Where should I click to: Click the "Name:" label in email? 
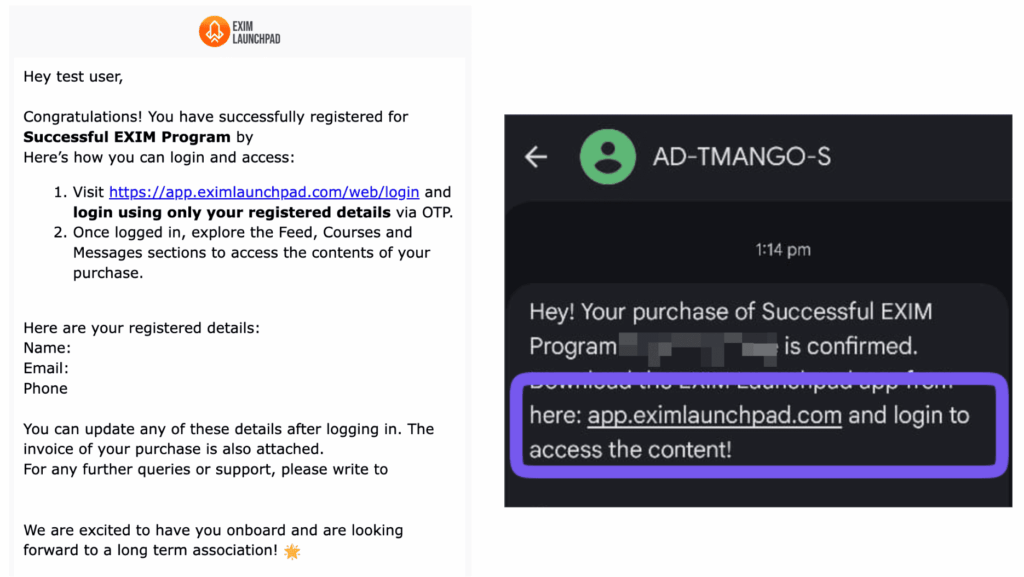47,348
